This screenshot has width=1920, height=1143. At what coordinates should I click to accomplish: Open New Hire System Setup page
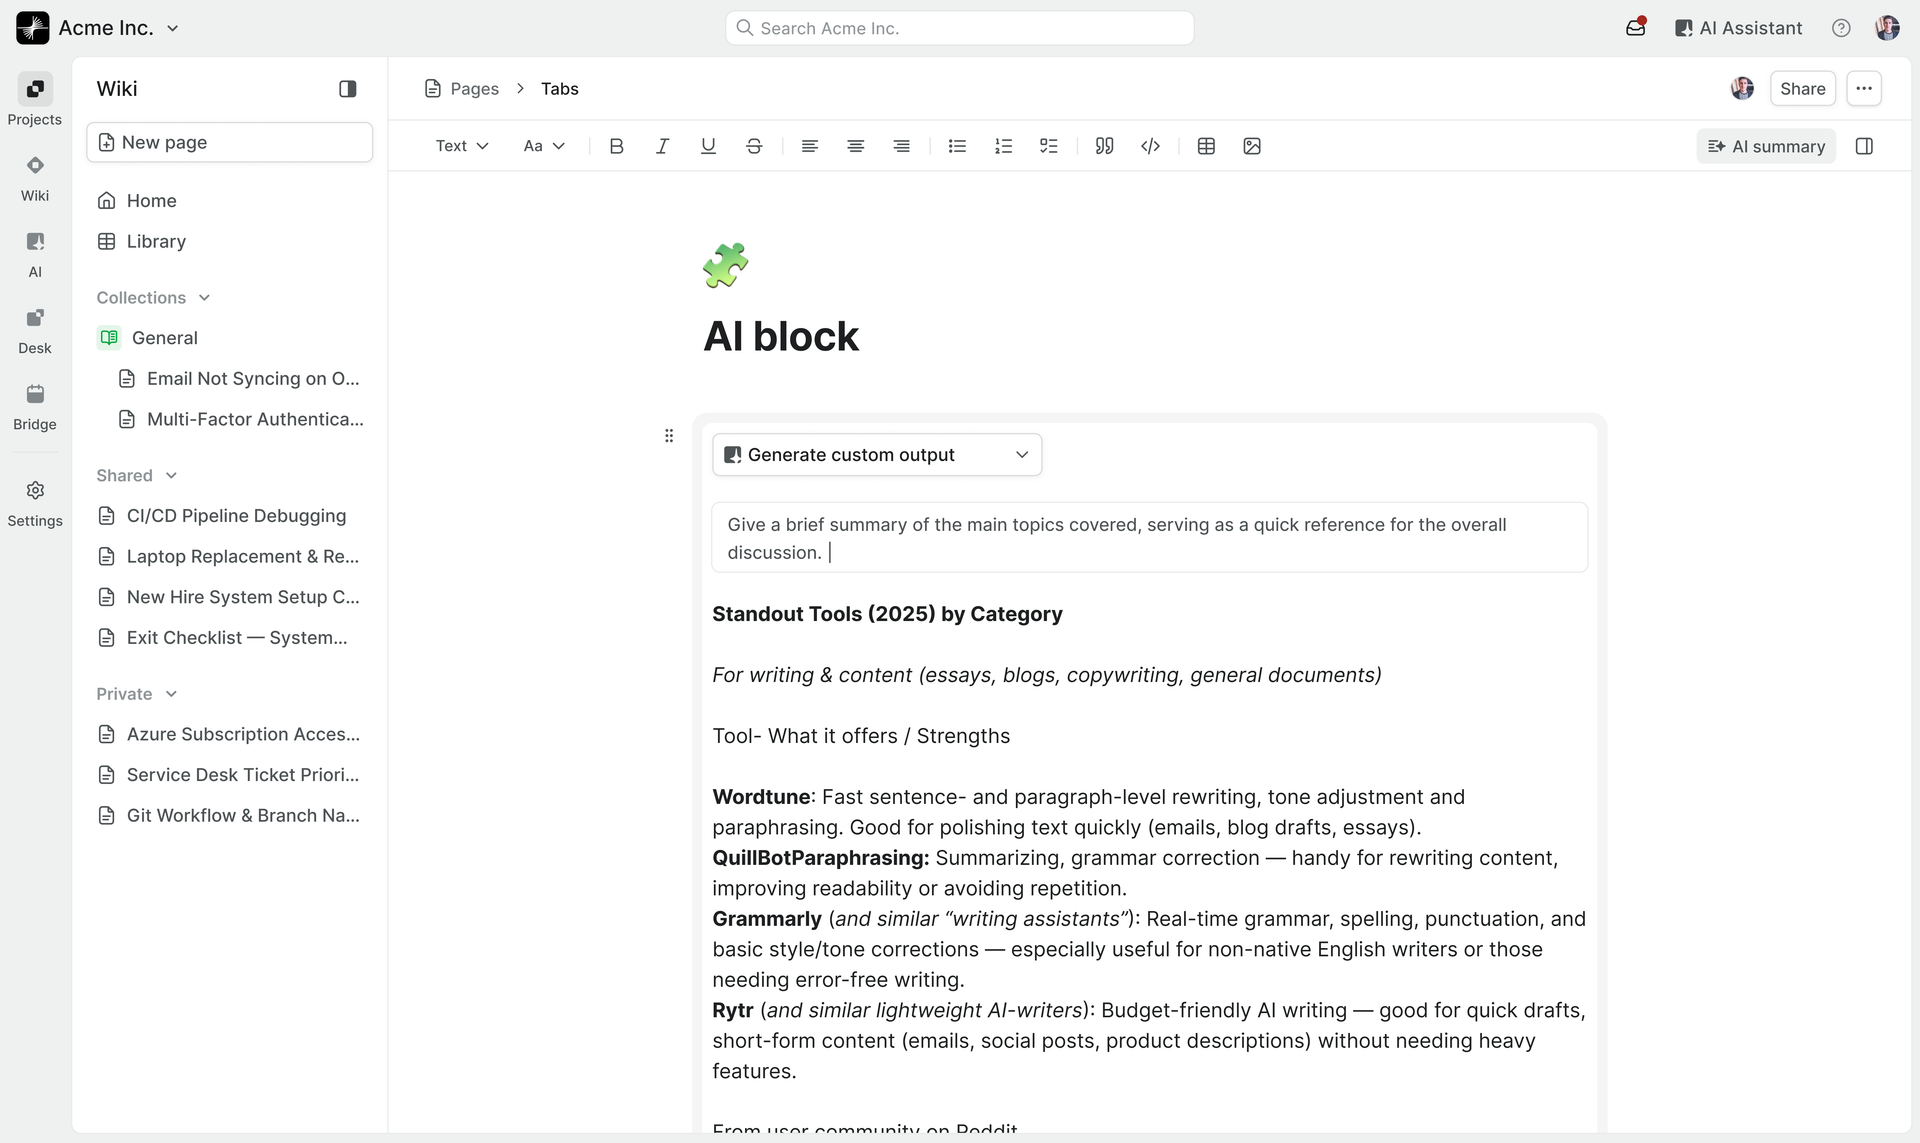point(230,598)
